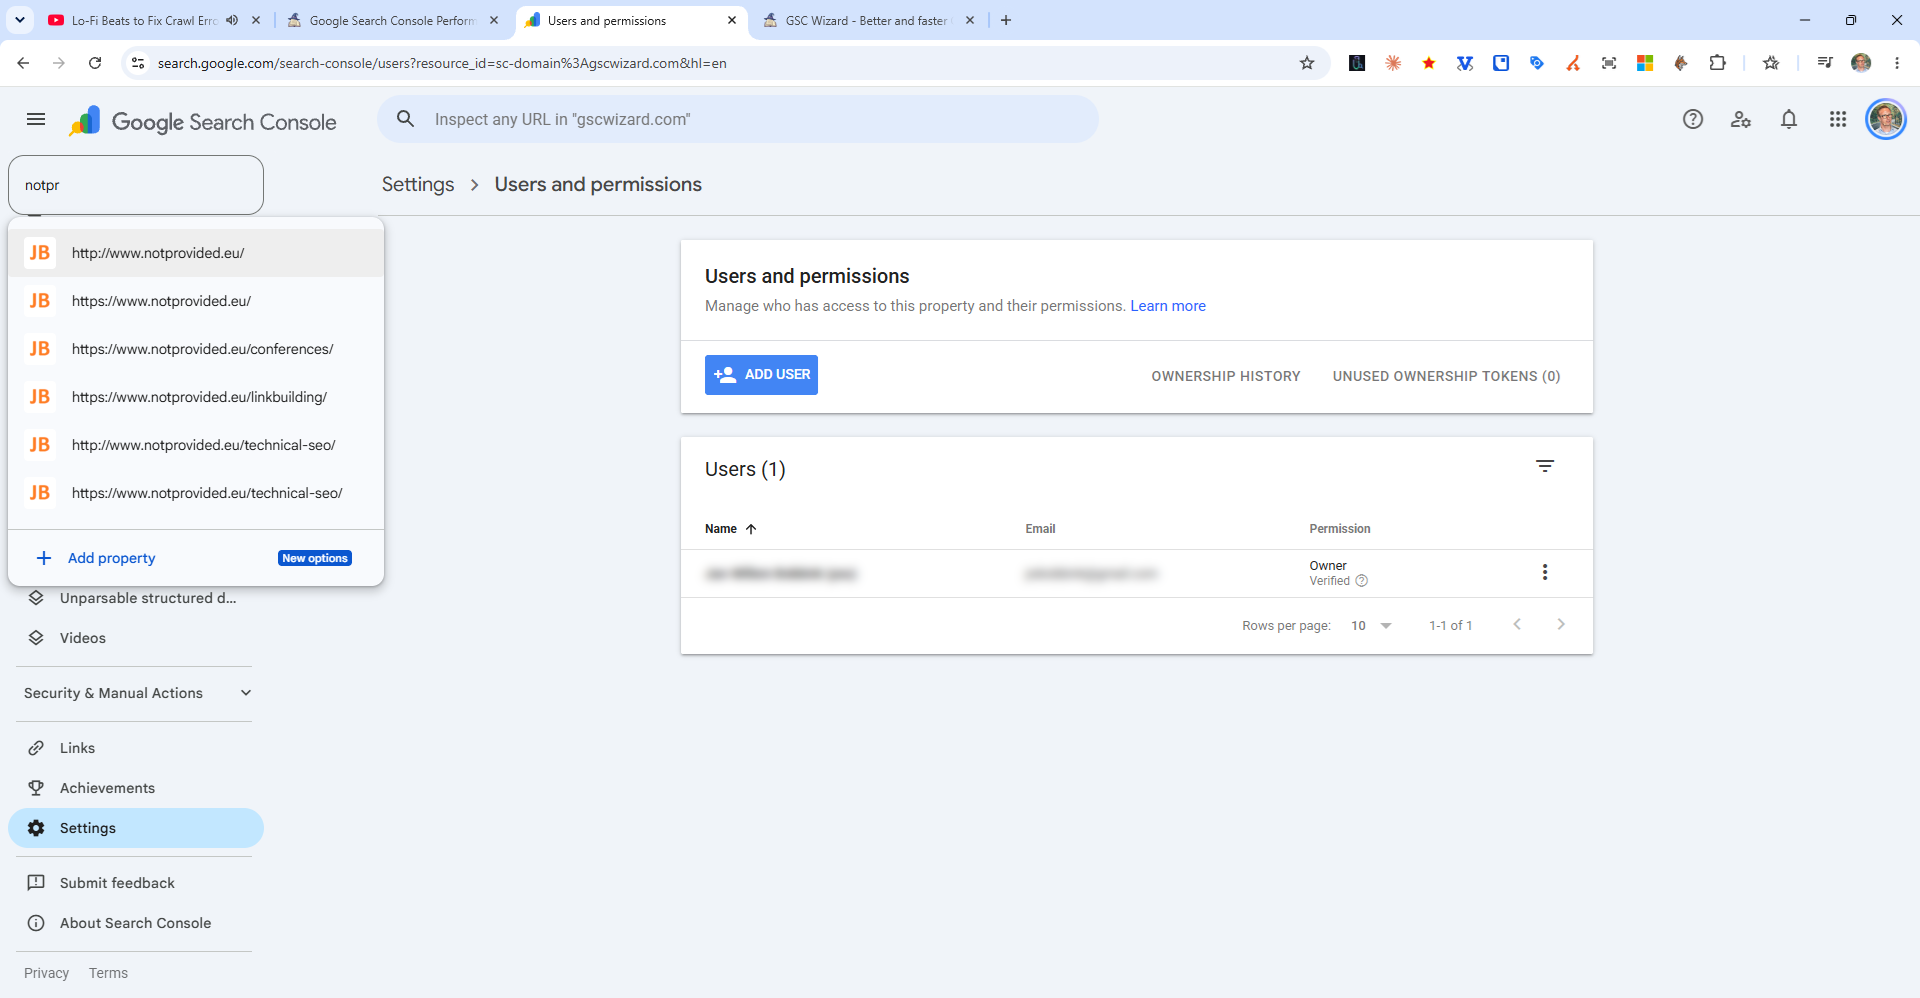Screen dimensions: 1920x998
Task: Mute the Lo-Fi Beats tab audio
Action: coord(232,20)
